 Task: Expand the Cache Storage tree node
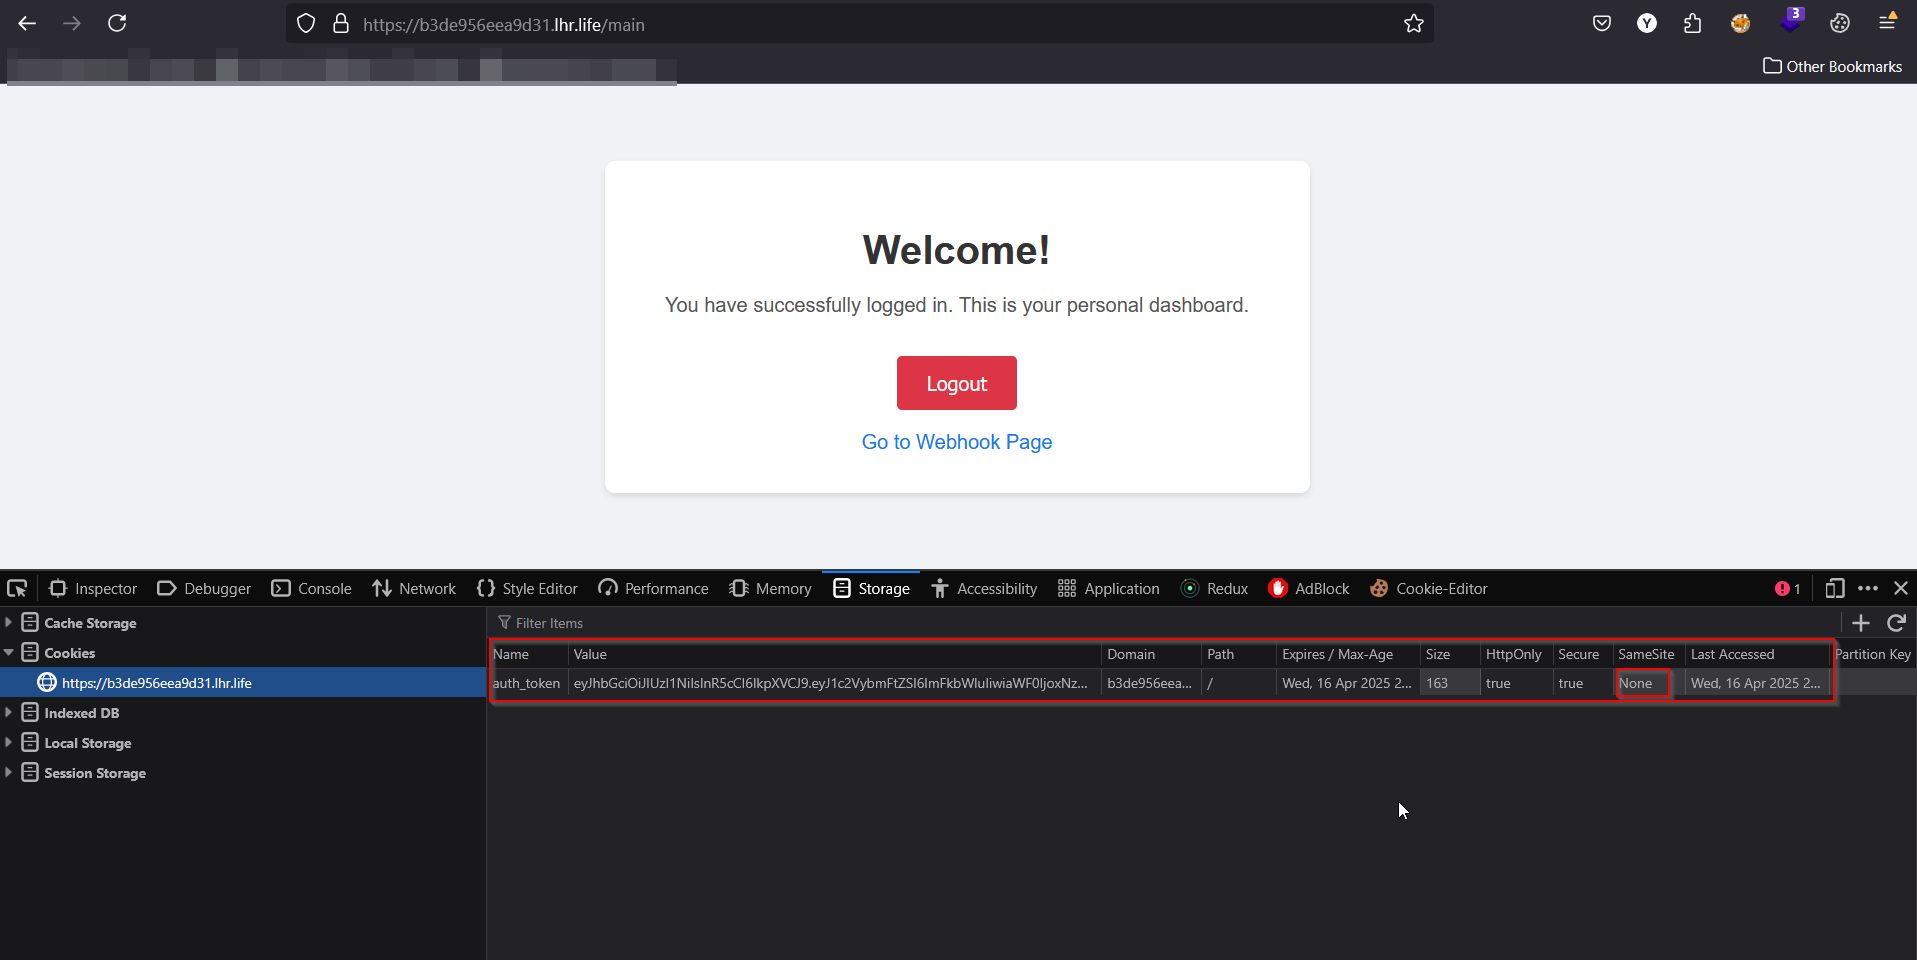8,622
